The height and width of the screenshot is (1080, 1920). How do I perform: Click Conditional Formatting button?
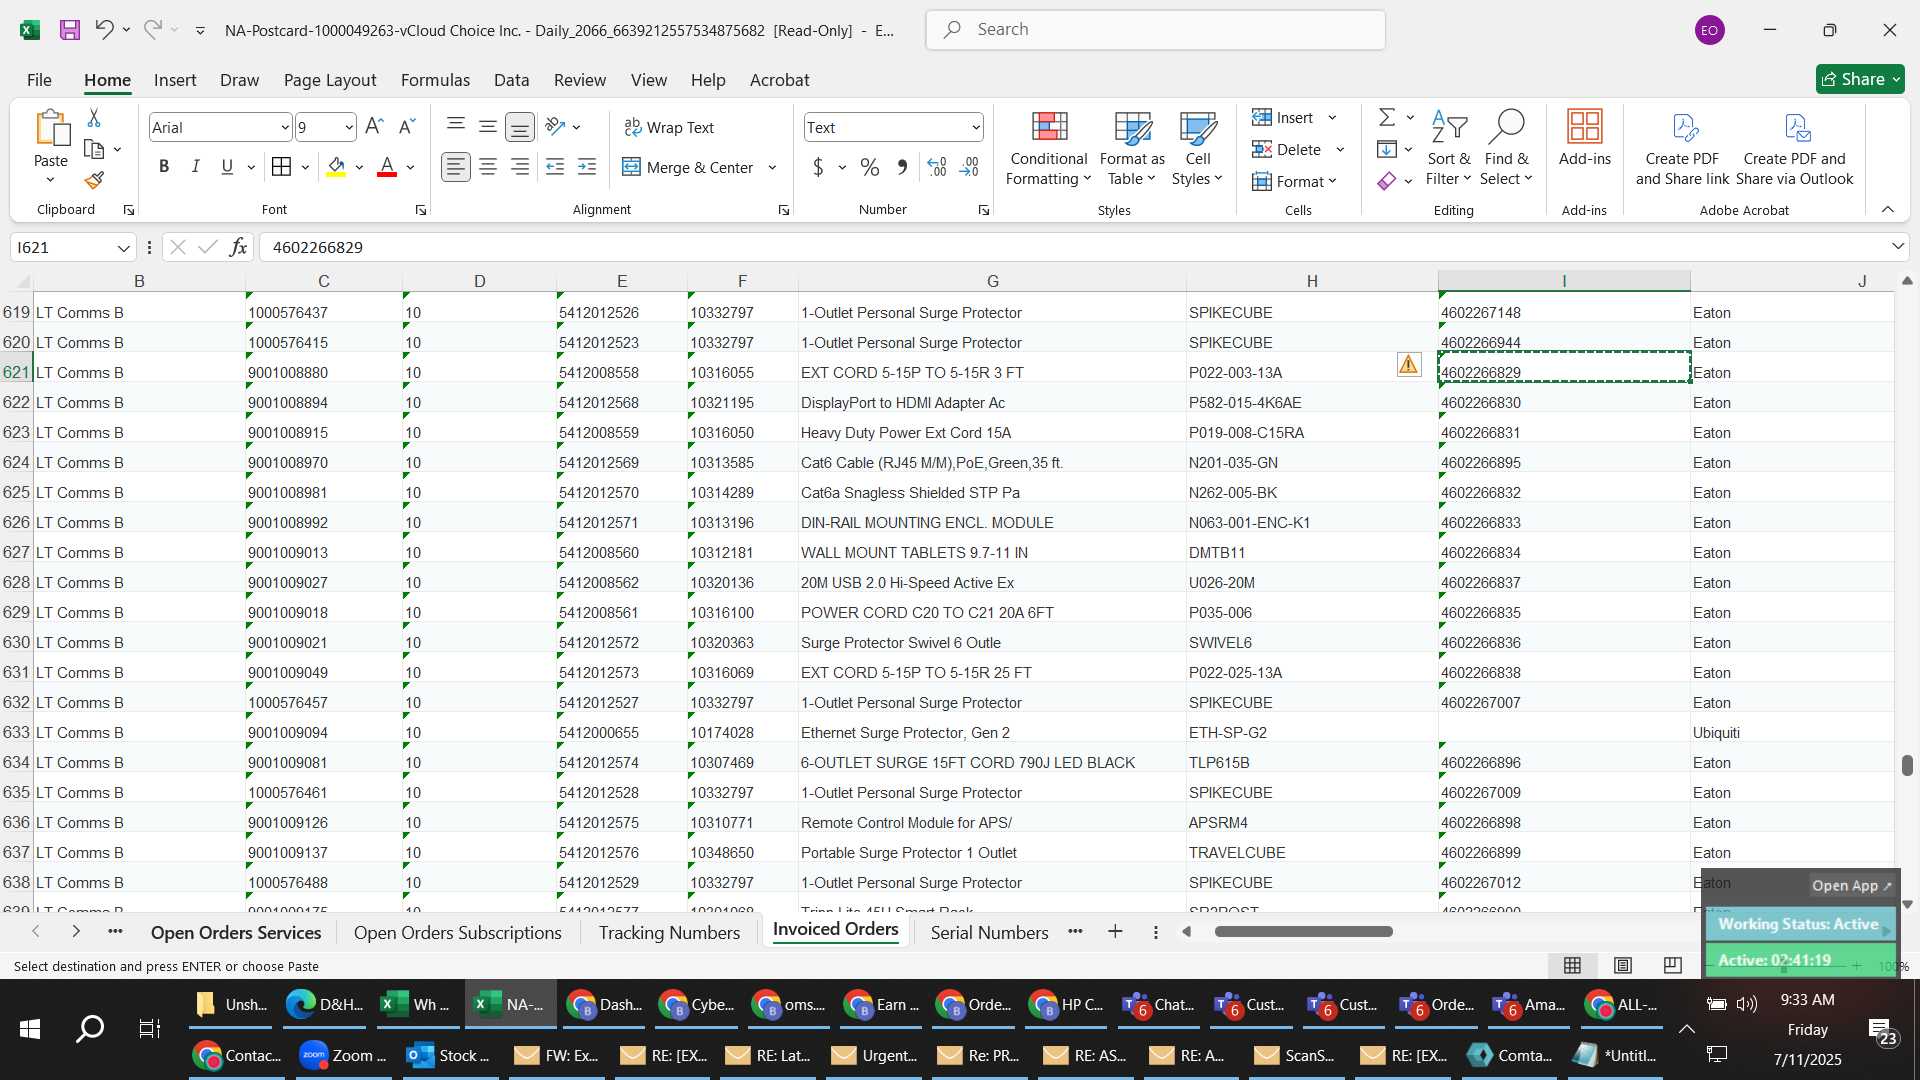(1048, 149)
